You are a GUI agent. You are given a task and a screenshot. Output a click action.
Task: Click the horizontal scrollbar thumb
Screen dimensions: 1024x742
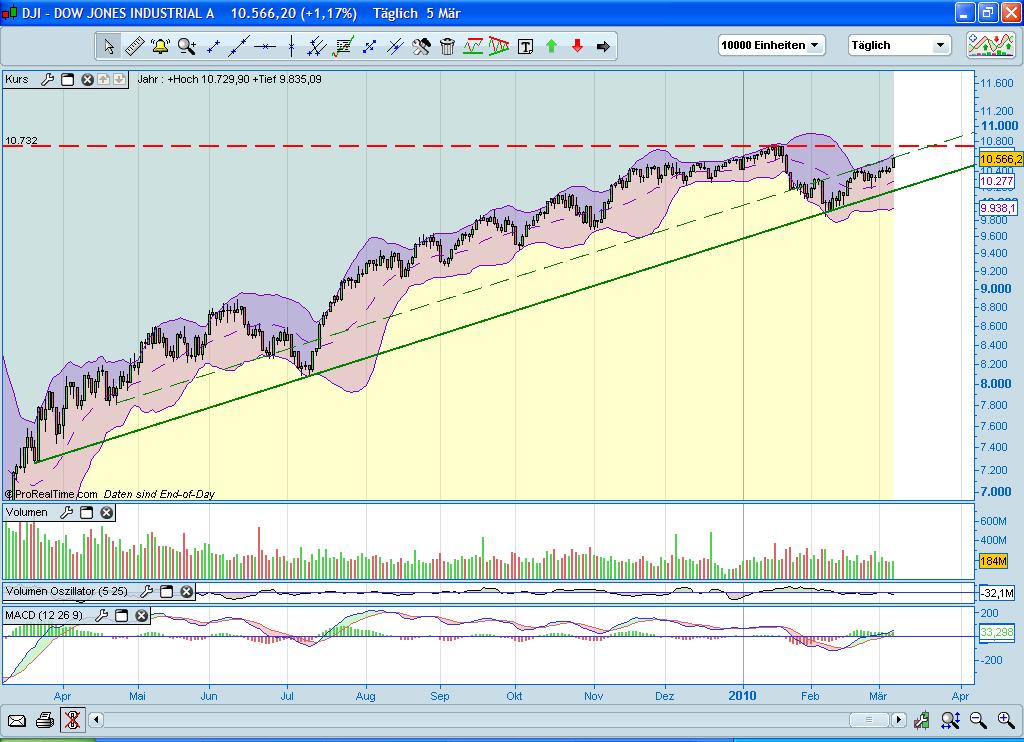coord(869,720)
